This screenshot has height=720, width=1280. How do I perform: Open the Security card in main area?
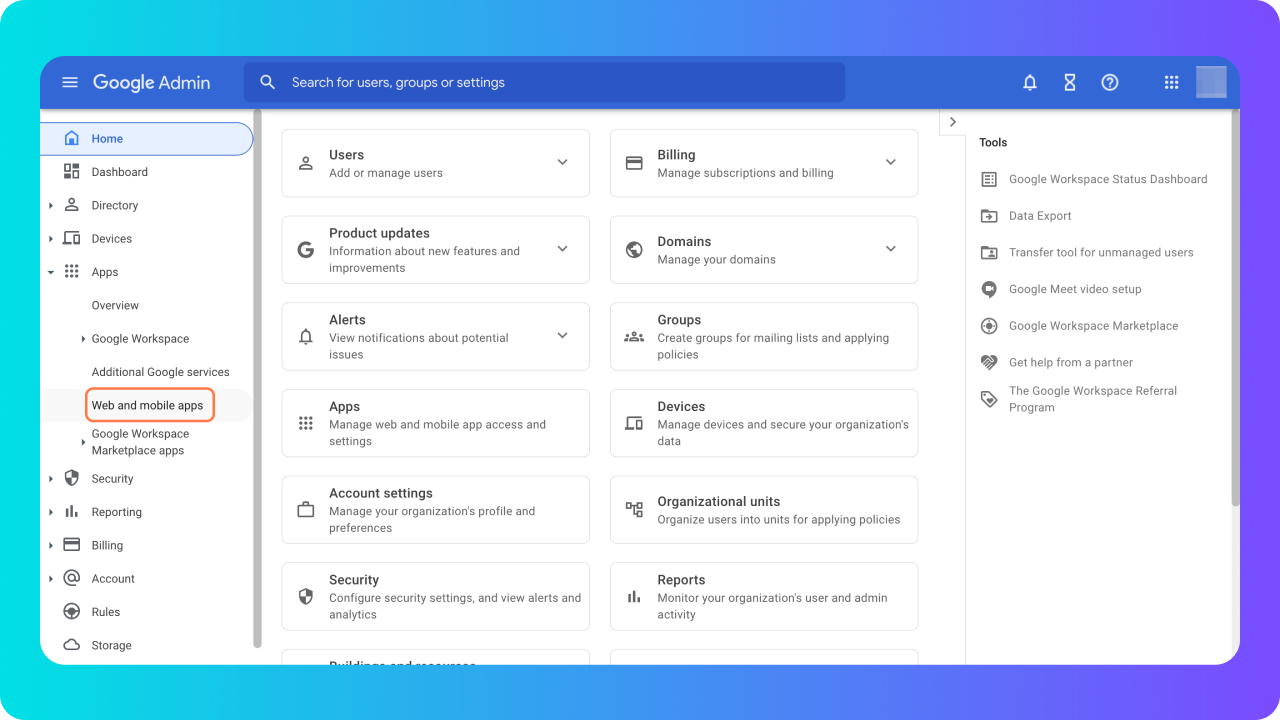click(436, 597)
